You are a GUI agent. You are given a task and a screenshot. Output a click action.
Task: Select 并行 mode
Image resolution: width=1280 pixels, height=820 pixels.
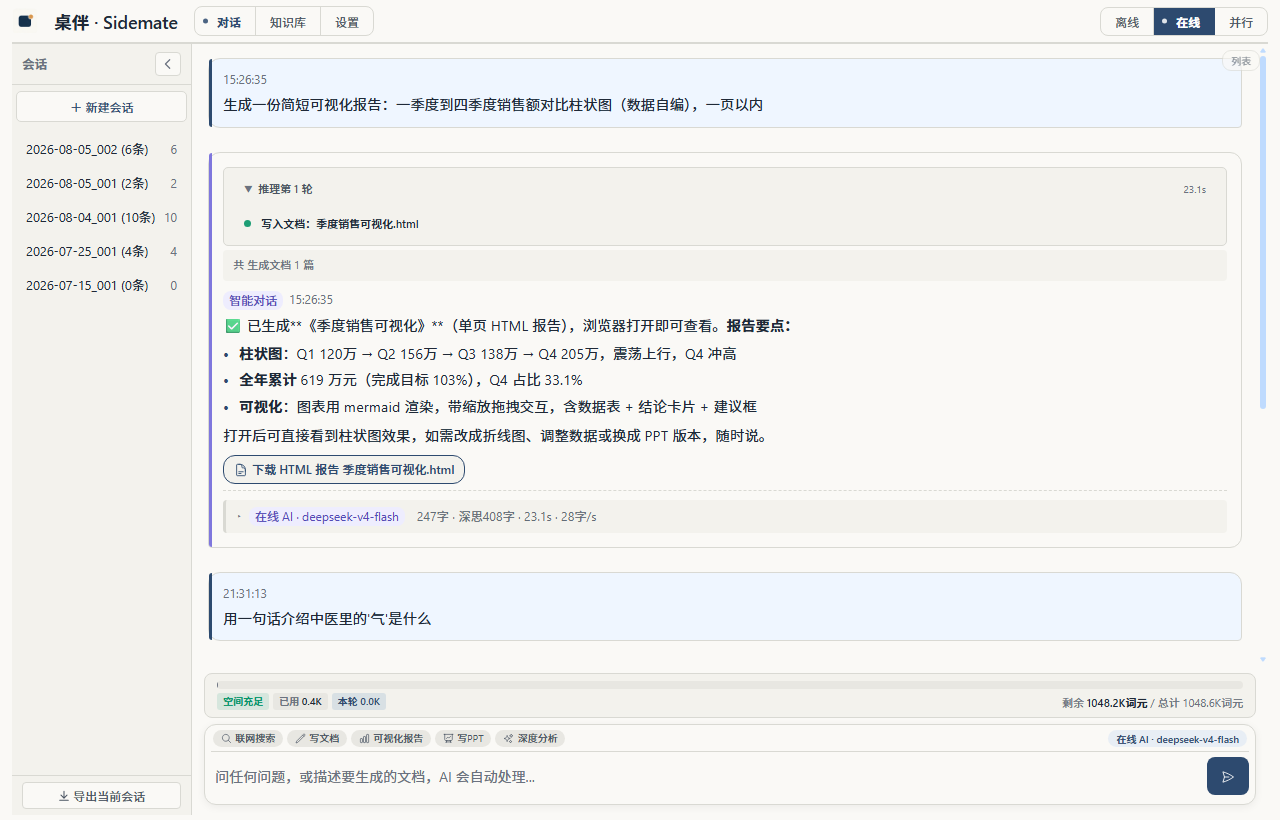pos(1241,22)
